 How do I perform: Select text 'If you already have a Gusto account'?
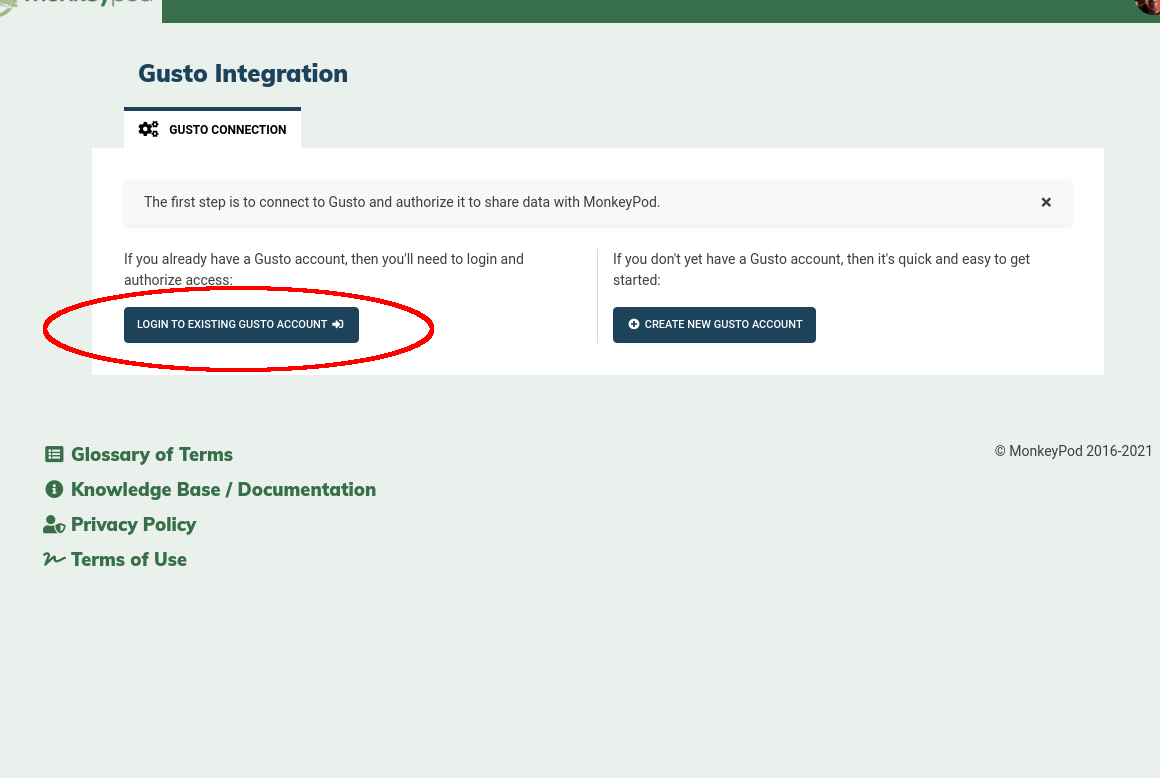coord(235,259)
